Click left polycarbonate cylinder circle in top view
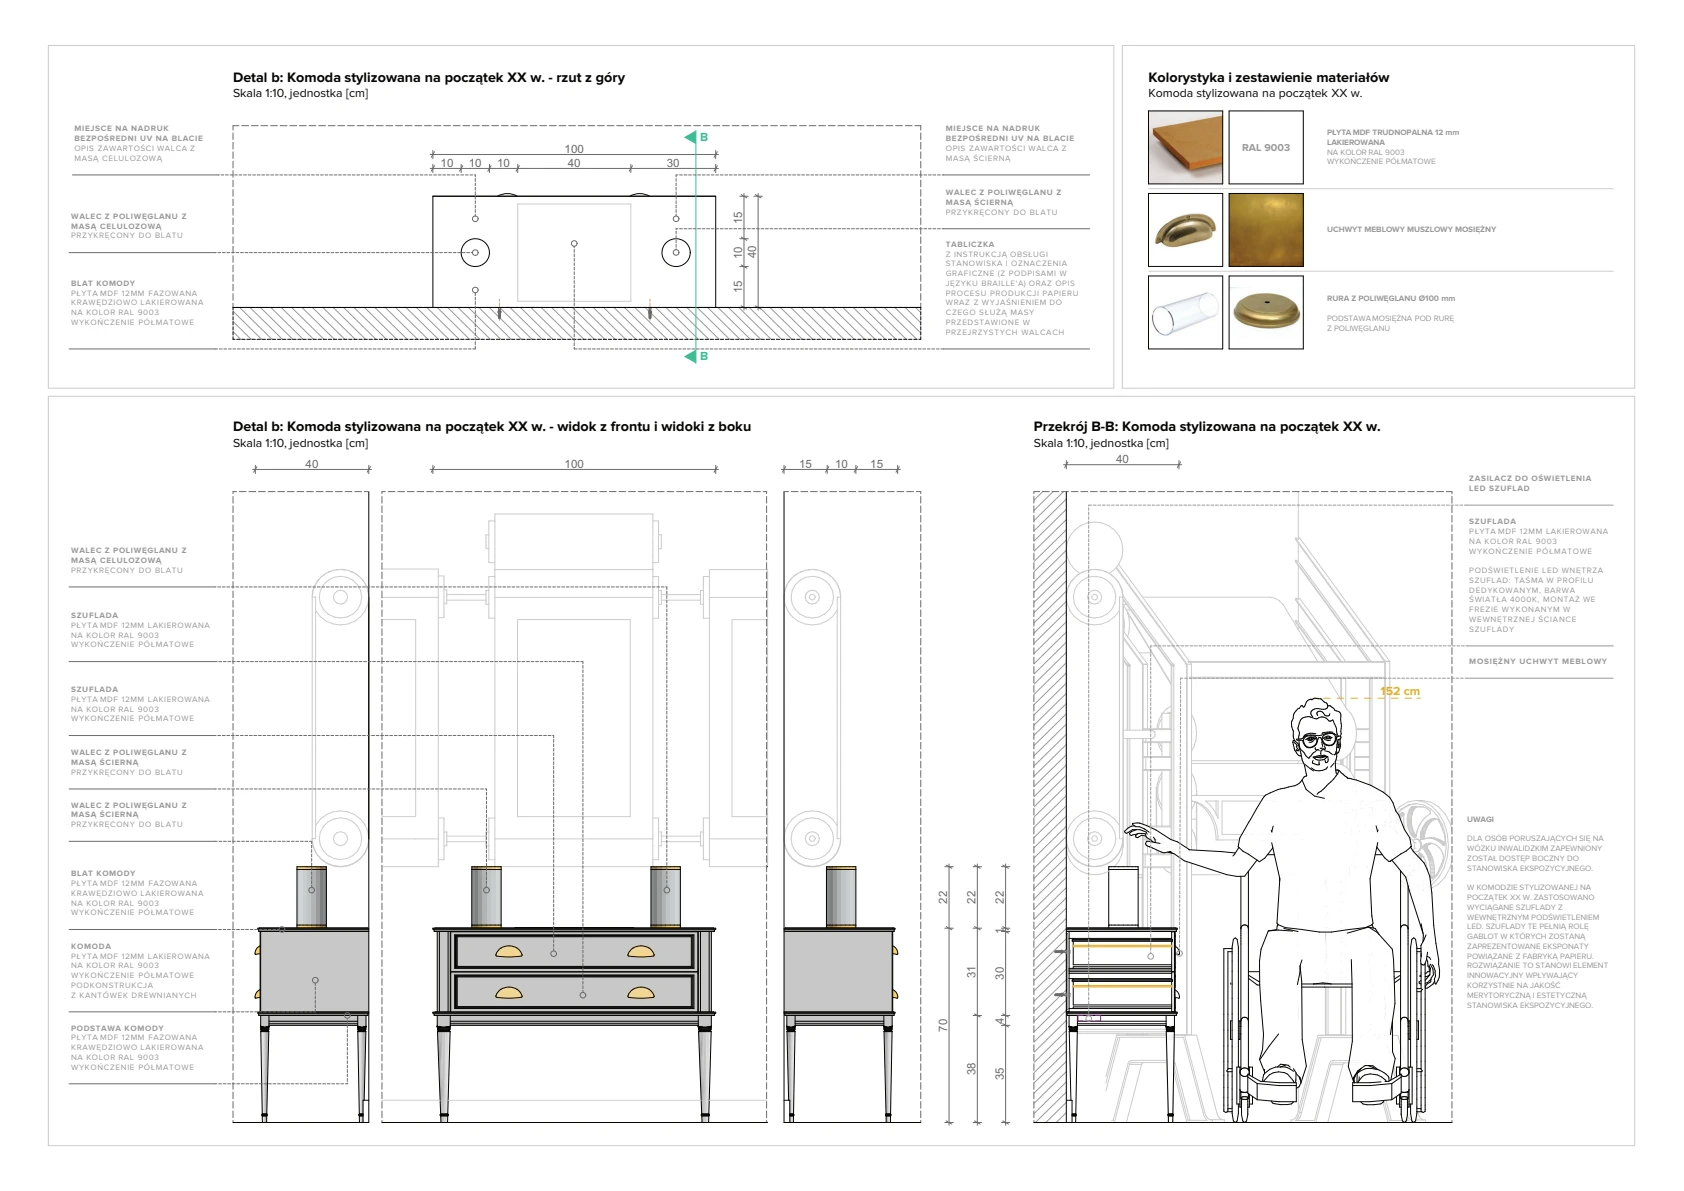The image size is (1684, 1191). [475, 253]
